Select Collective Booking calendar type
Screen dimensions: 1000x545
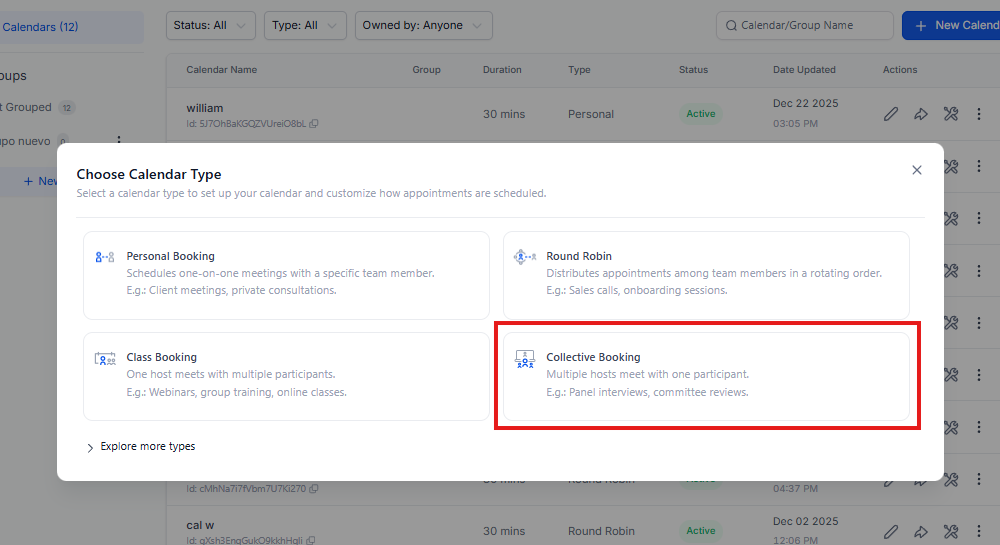(x=706, y=376)
